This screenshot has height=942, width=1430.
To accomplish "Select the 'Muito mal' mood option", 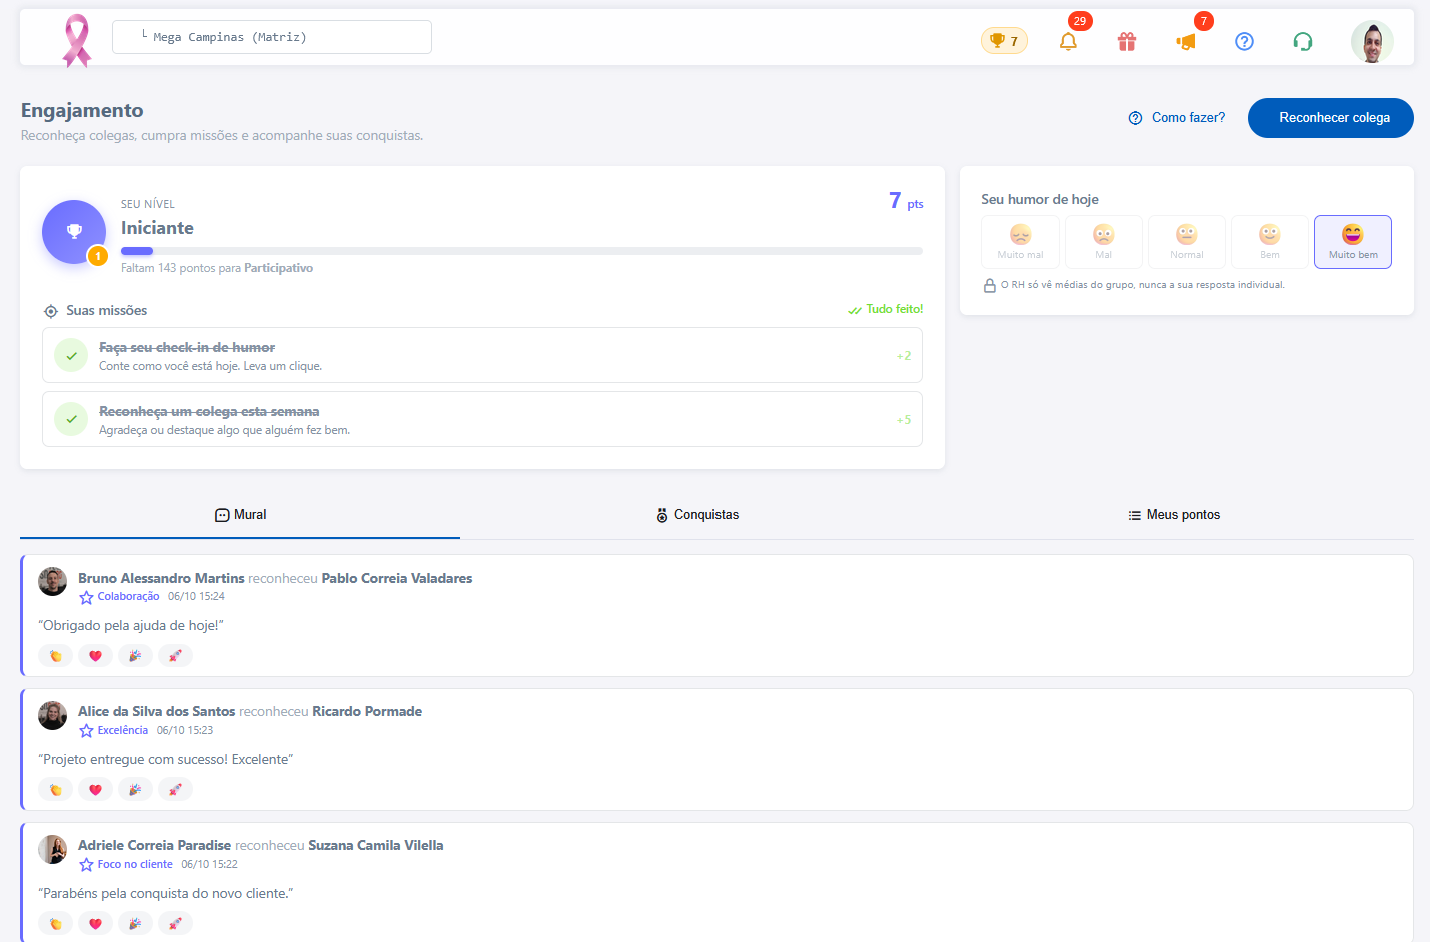I will (x=1020, y=242).
